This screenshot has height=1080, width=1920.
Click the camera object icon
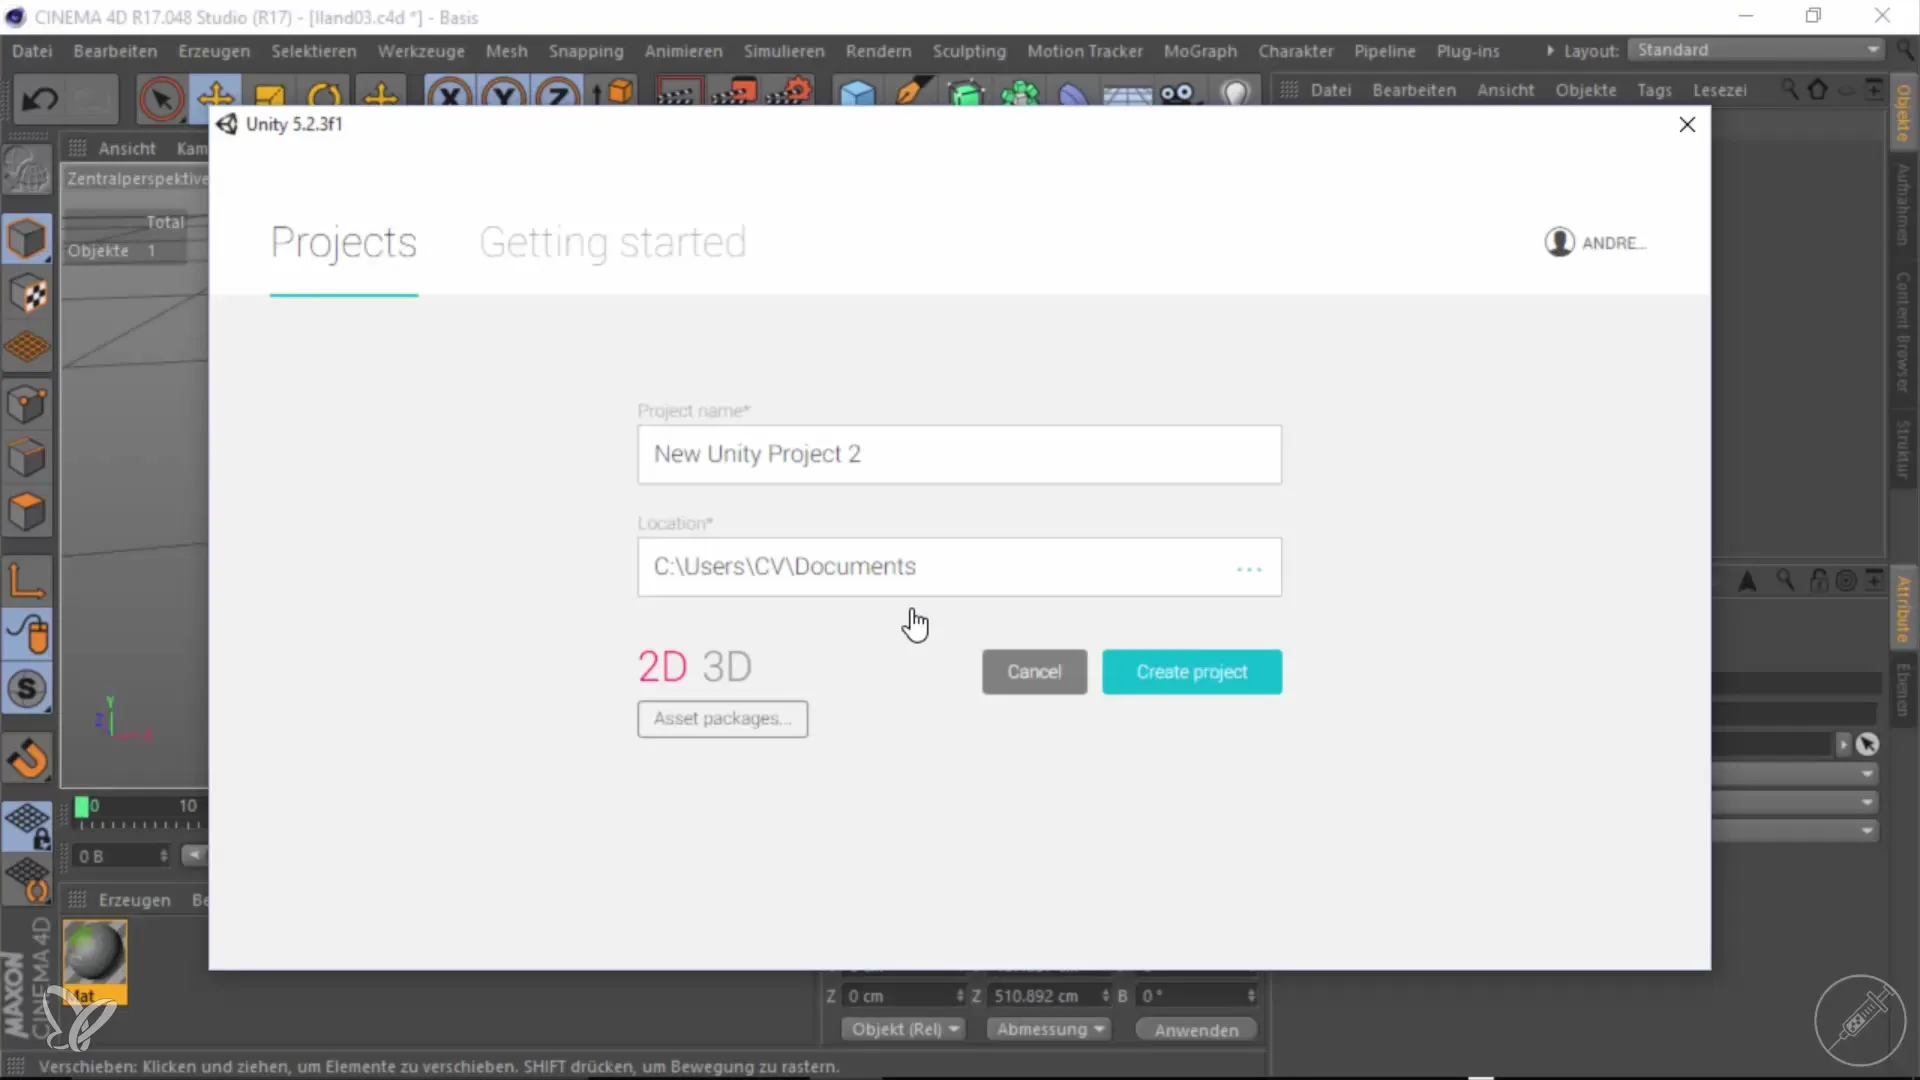click(x=1179, y=95)
